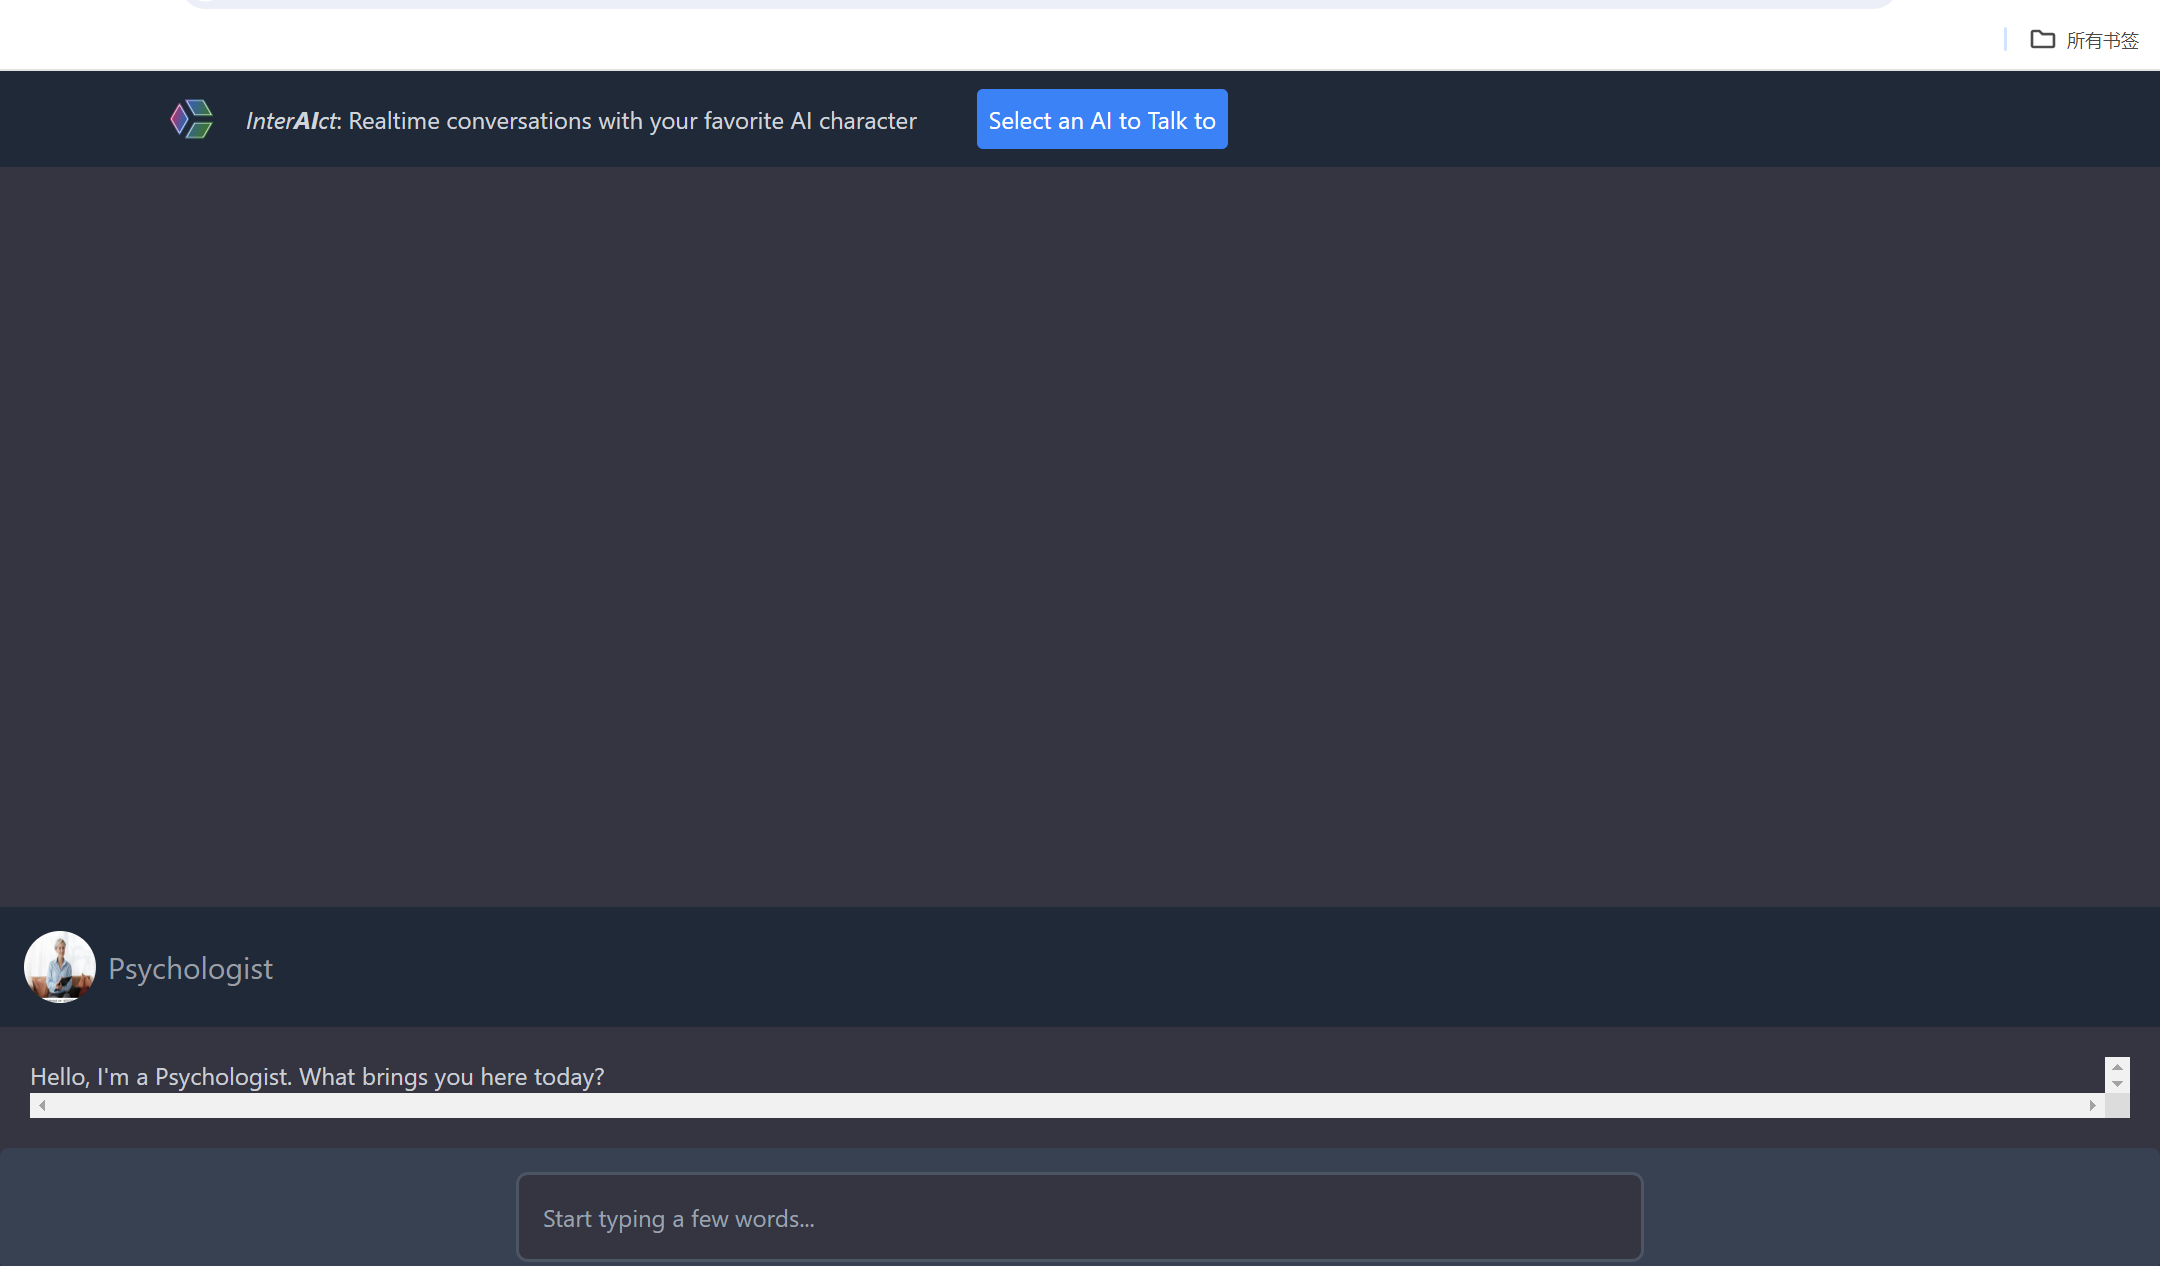2160x1266 pixels.
Task: Select the Psychologist character name
Action: (190, 969)
